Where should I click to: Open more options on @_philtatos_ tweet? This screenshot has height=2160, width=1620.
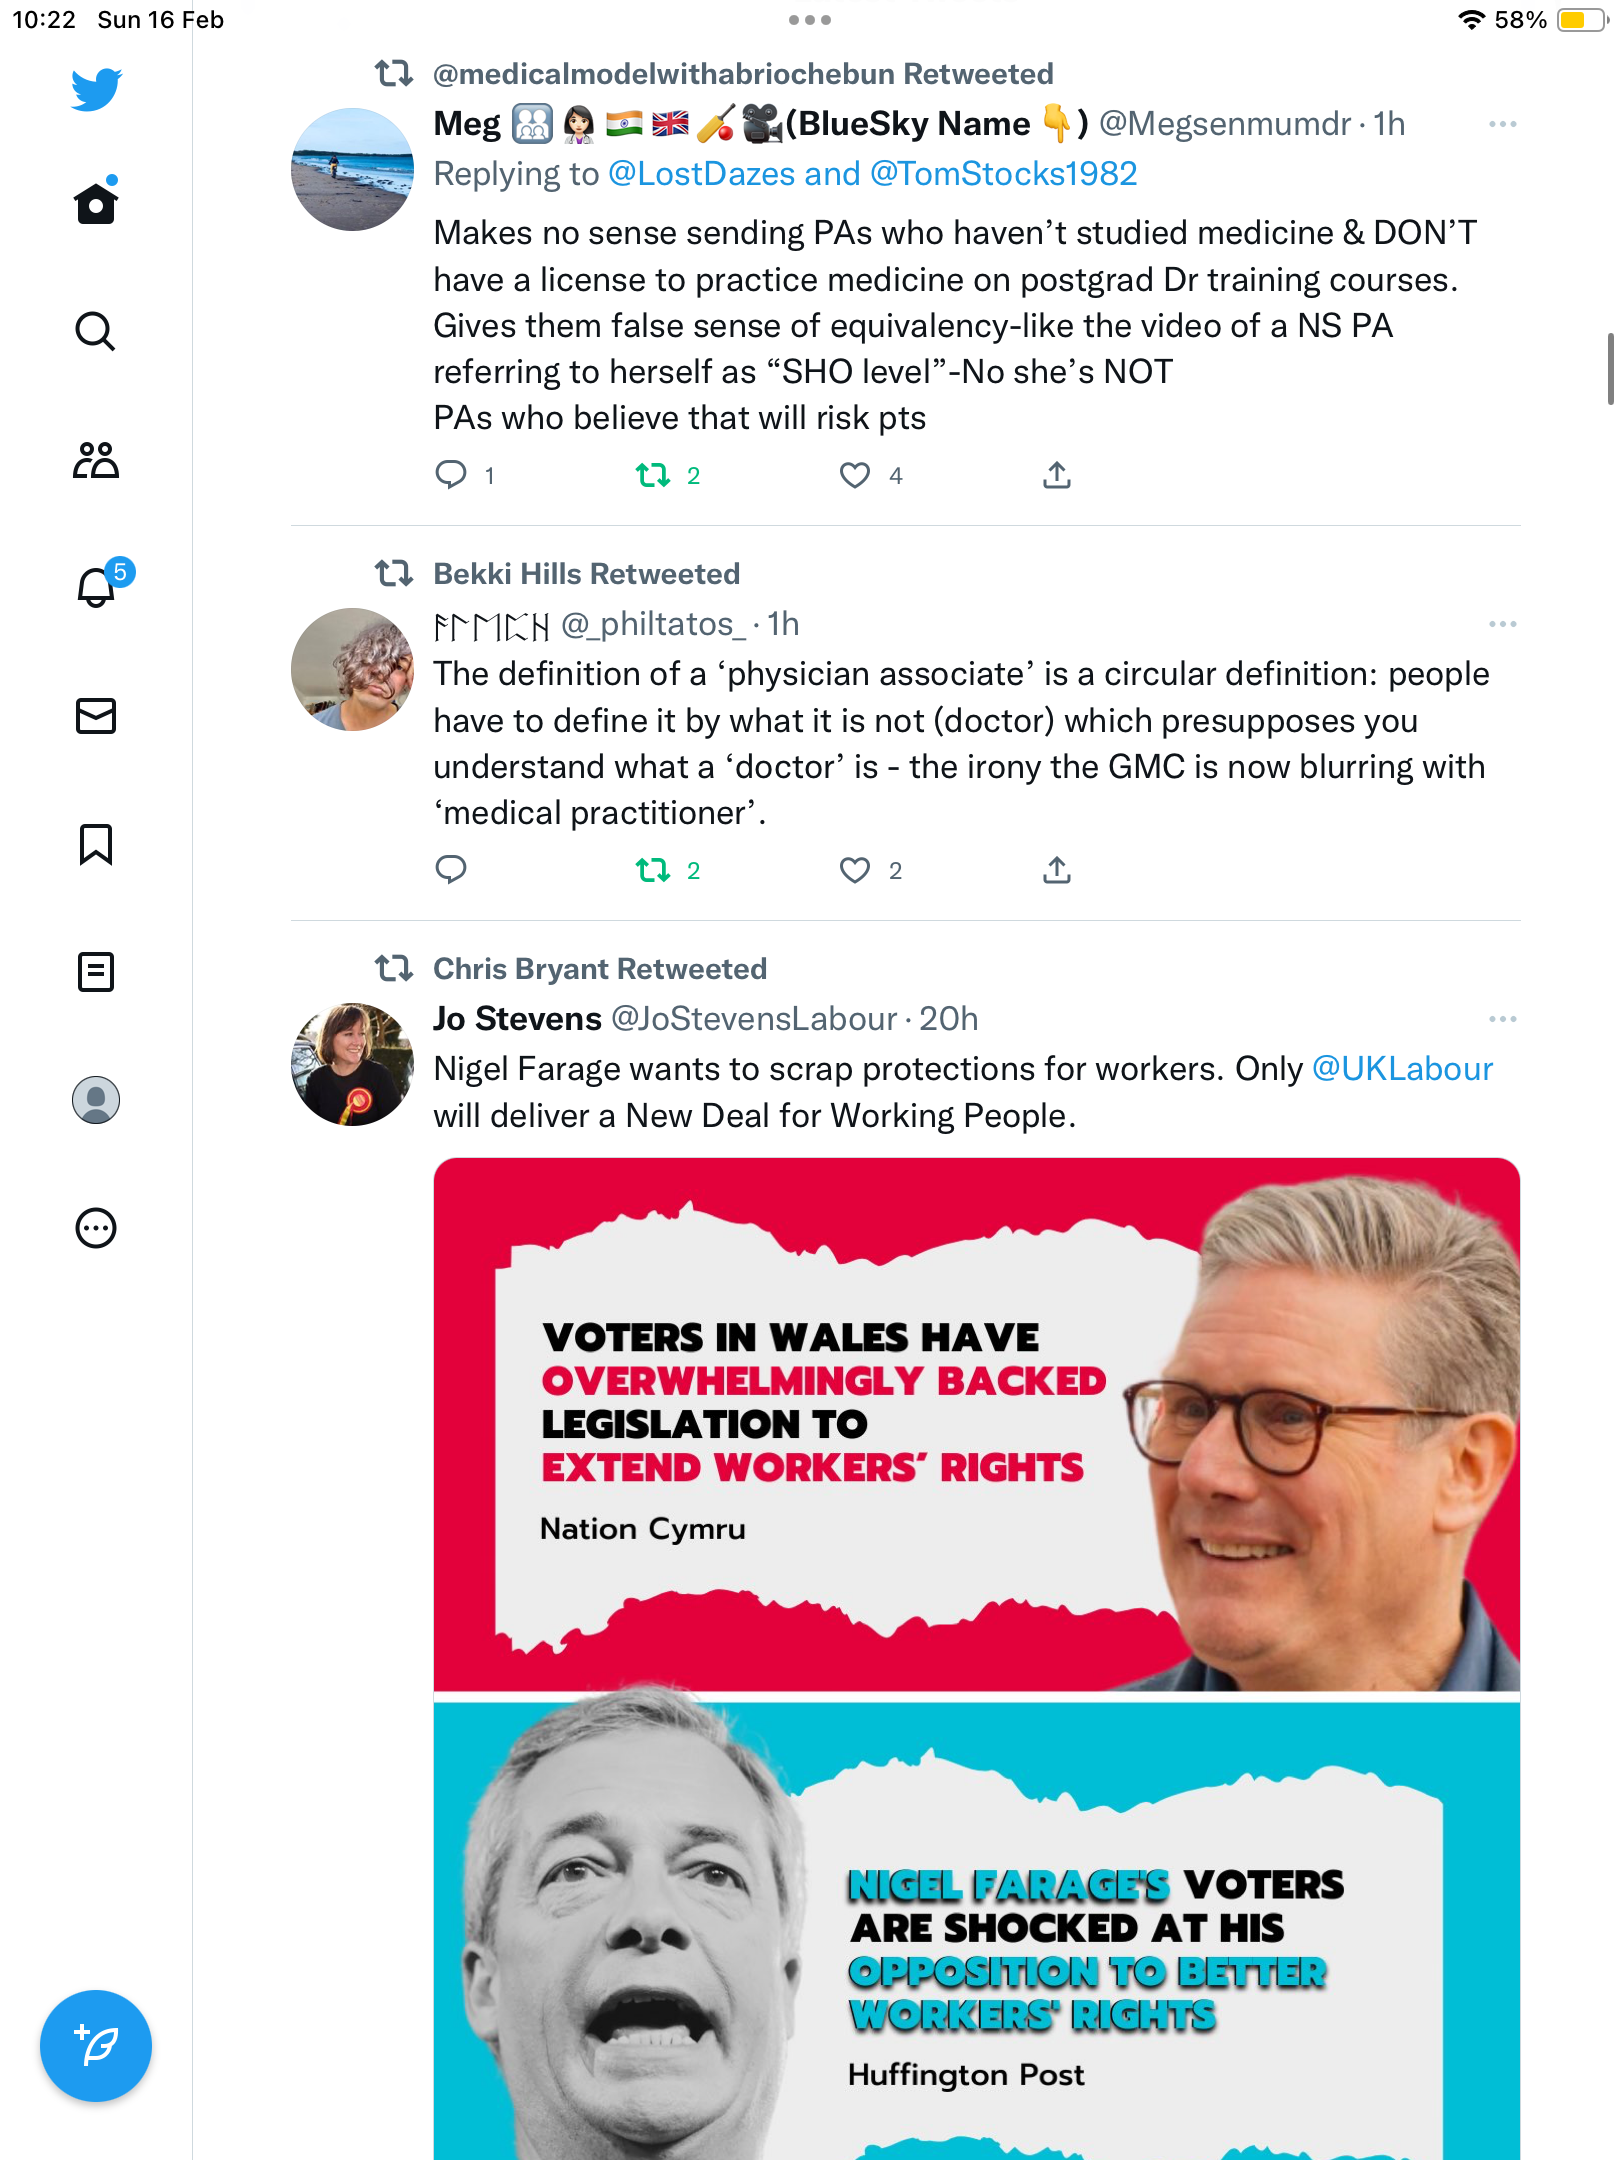pos(1502,624)
